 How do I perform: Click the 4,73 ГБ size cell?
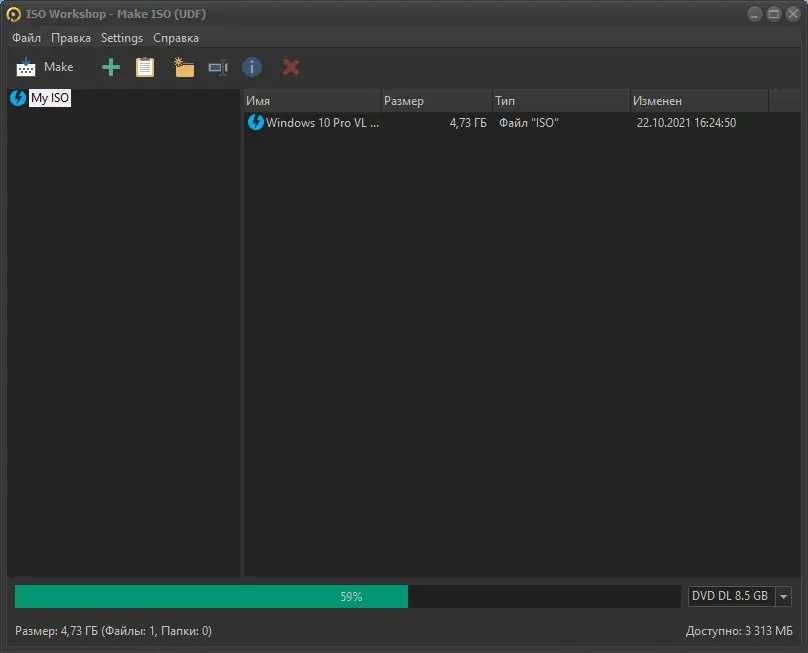[x=468, y=123]
